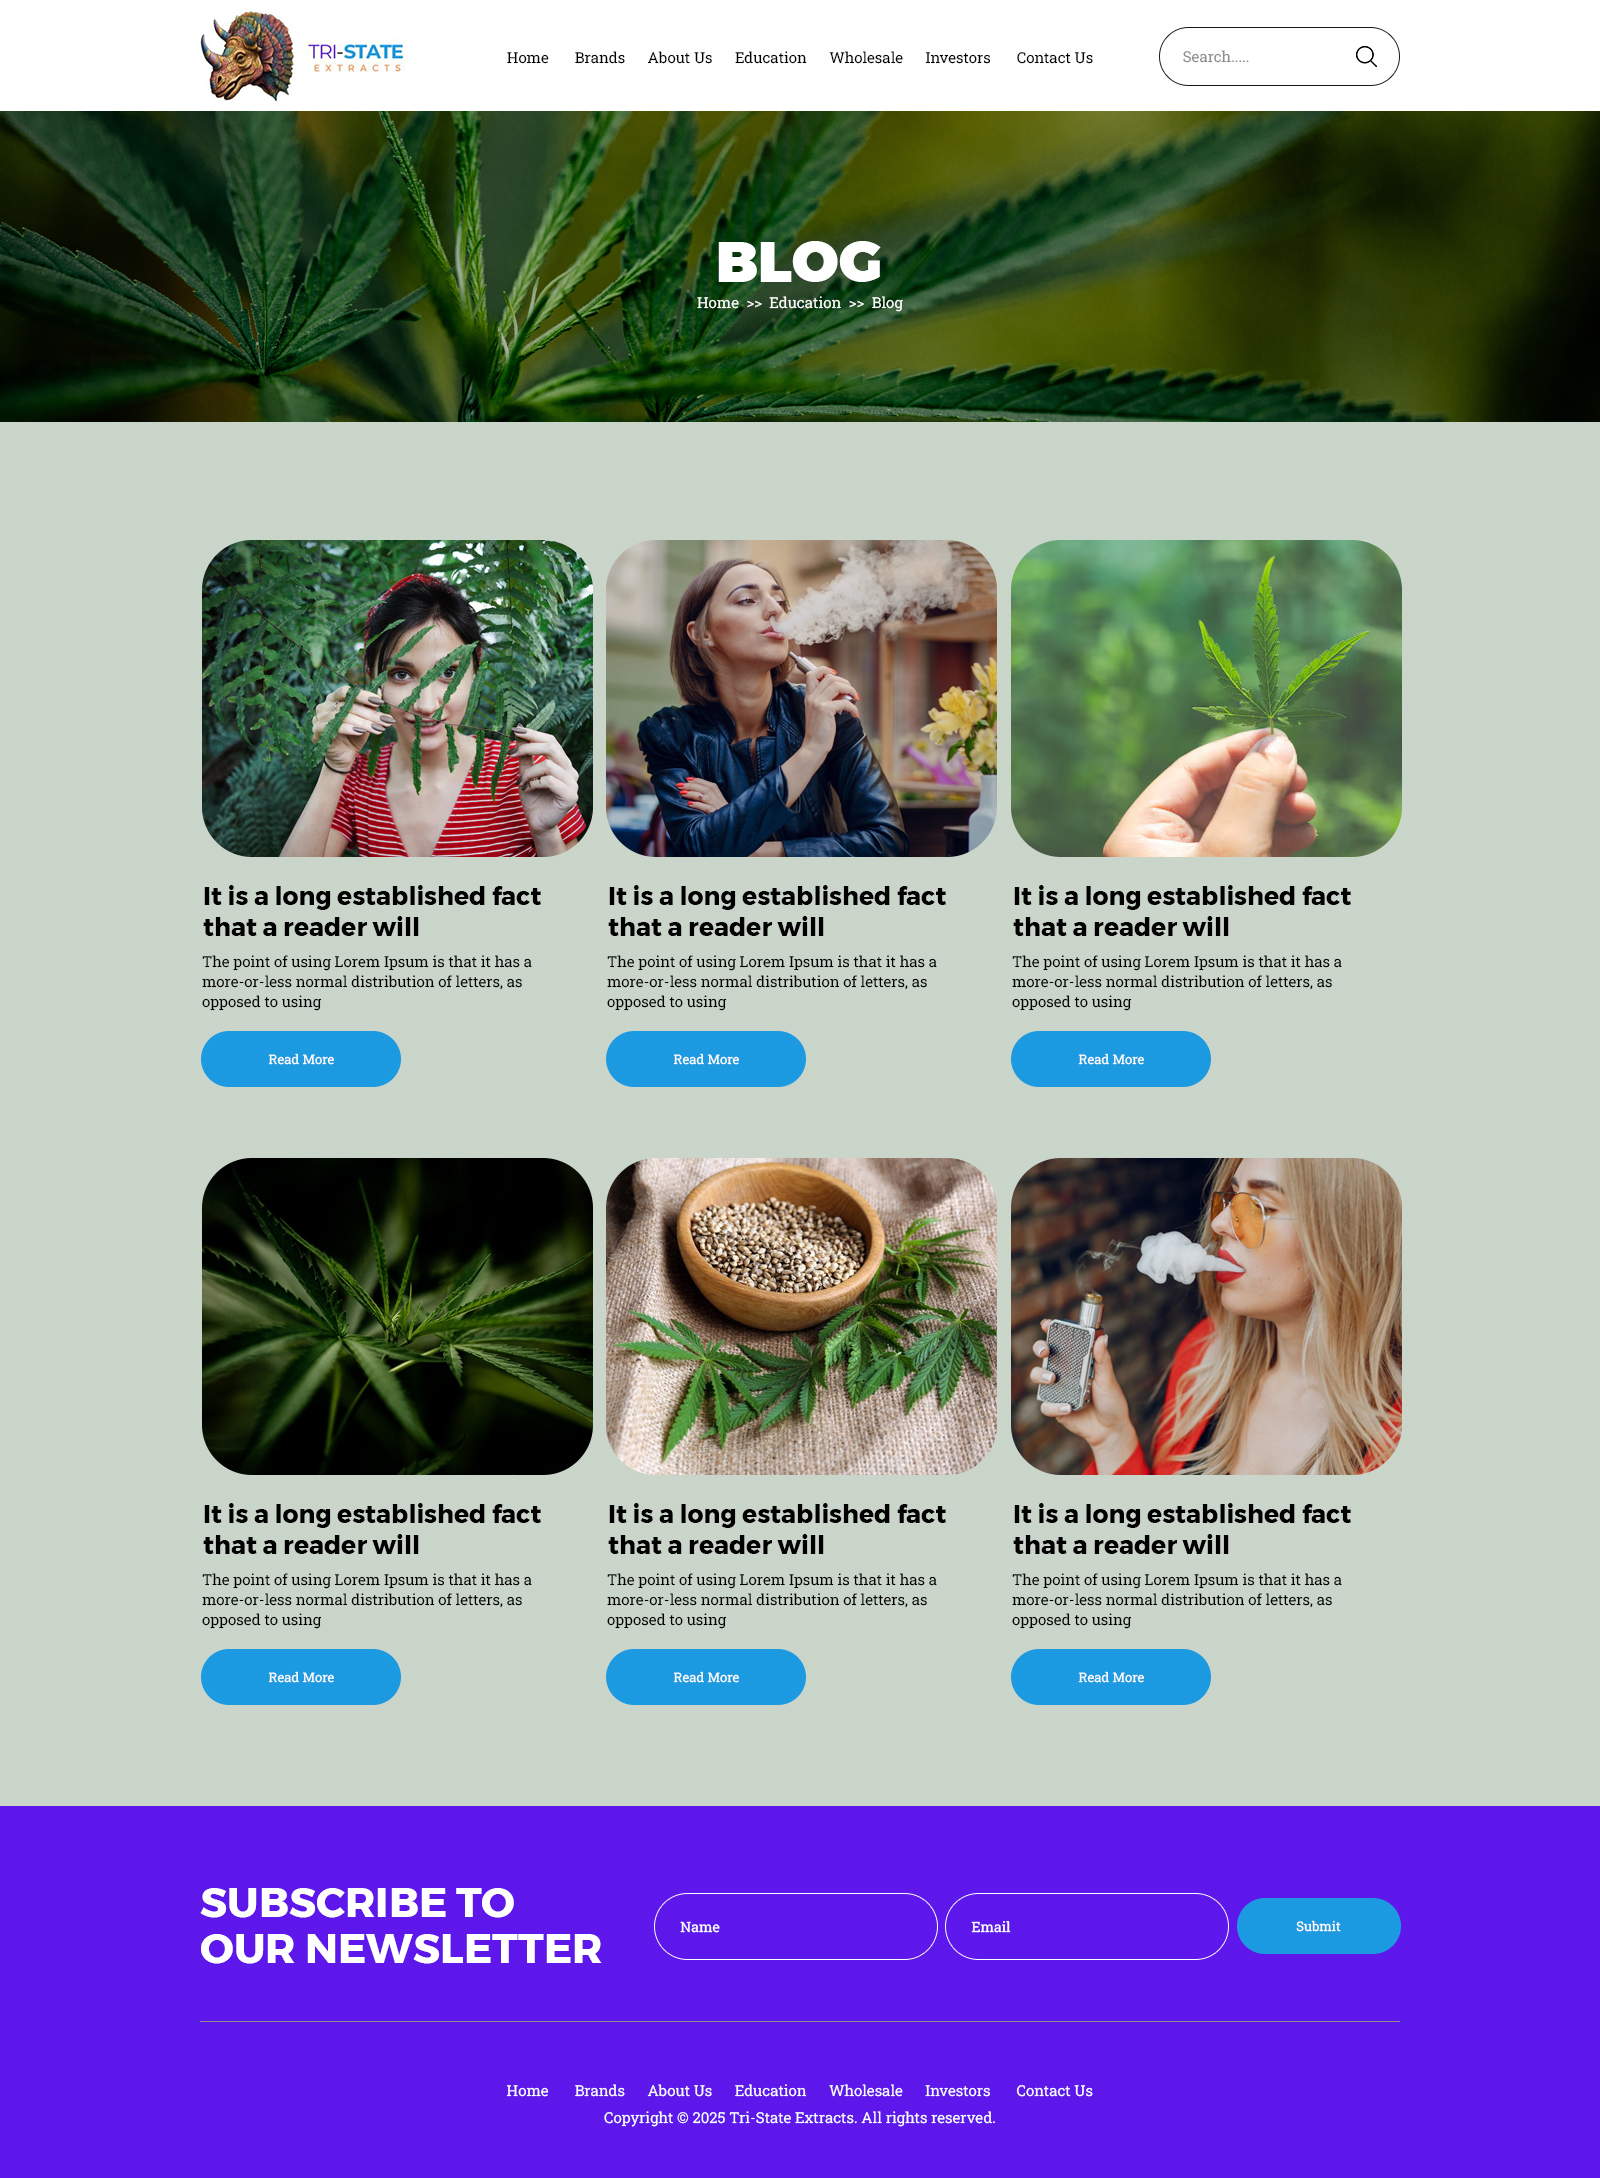
Task: Click Read More under vaping woman post
Action: [x=706, y=1059]
